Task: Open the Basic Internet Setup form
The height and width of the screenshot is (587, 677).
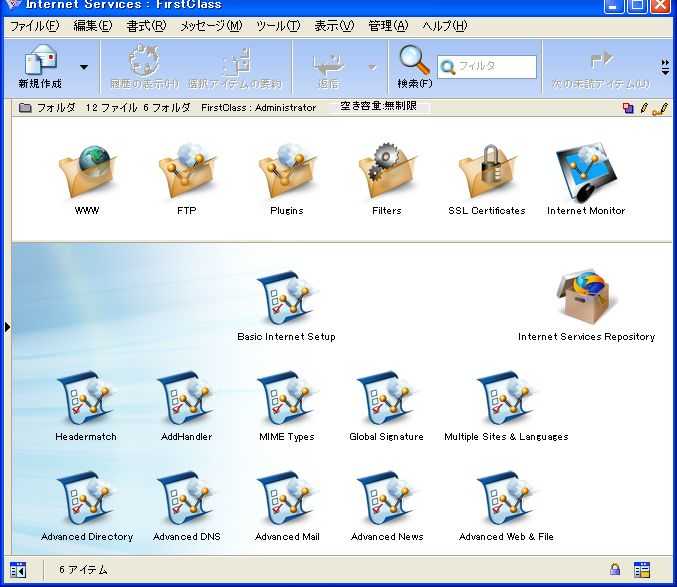Action: [x=287, y=299]
